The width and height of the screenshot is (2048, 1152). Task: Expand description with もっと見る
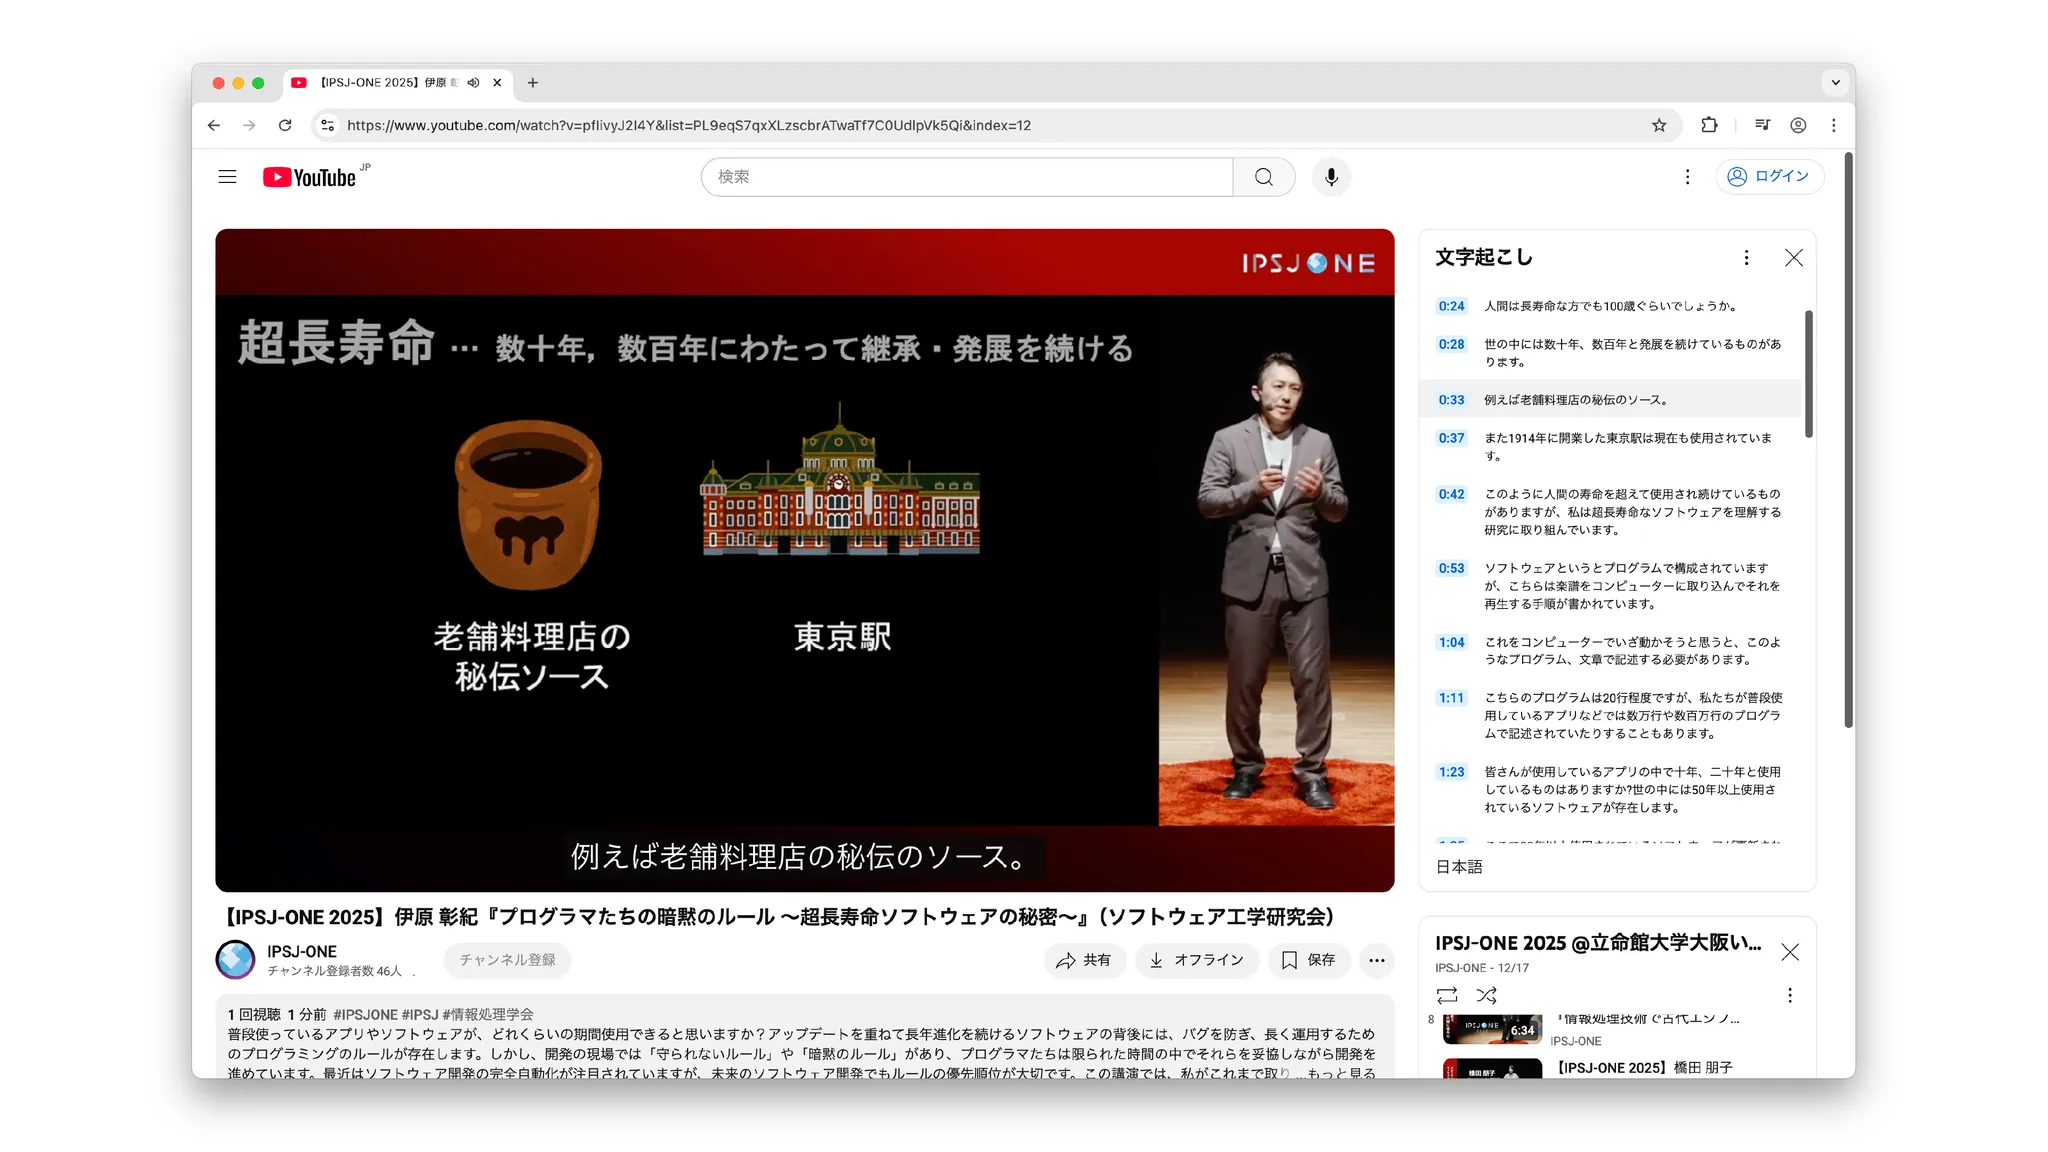point(1341,1073)
